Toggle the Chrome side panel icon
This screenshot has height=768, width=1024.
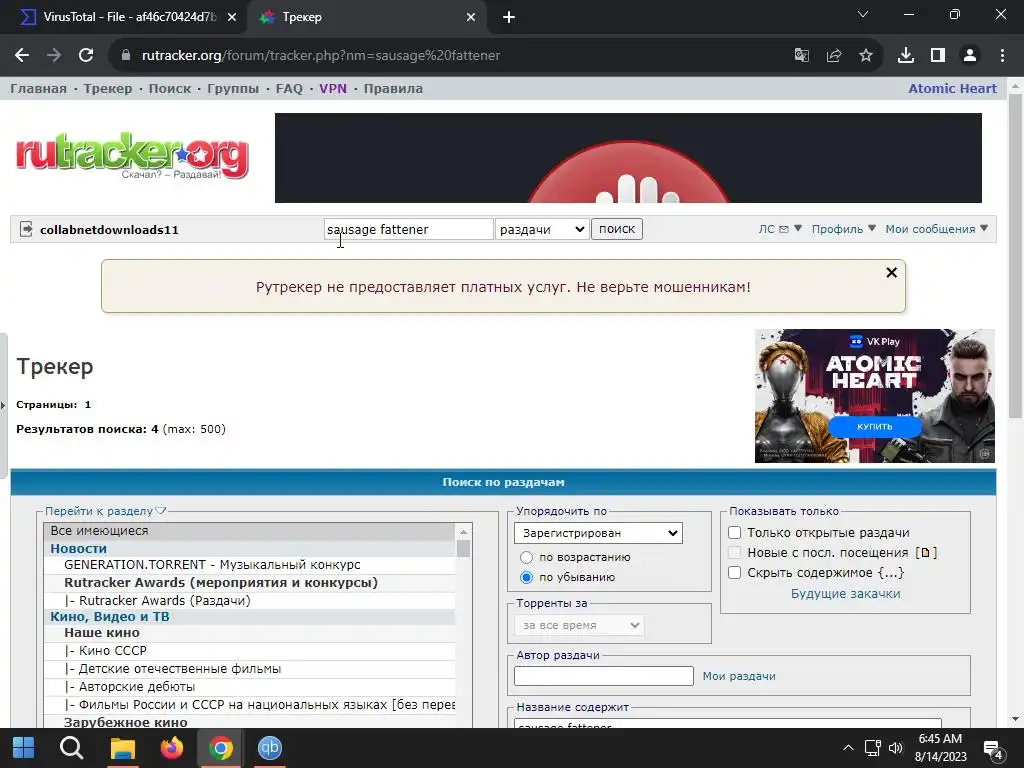click(938, 56)
